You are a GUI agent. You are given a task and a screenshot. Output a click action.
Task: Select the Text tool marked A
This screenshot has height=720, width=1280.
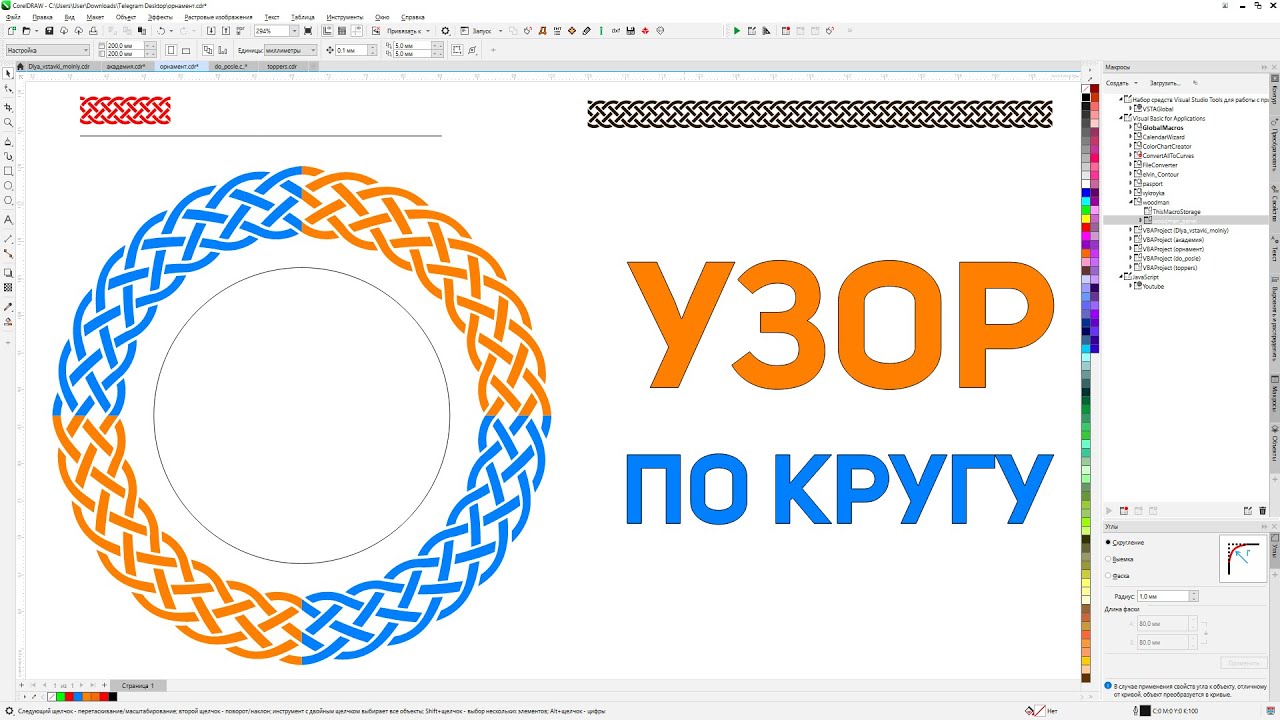pos(9,219)
